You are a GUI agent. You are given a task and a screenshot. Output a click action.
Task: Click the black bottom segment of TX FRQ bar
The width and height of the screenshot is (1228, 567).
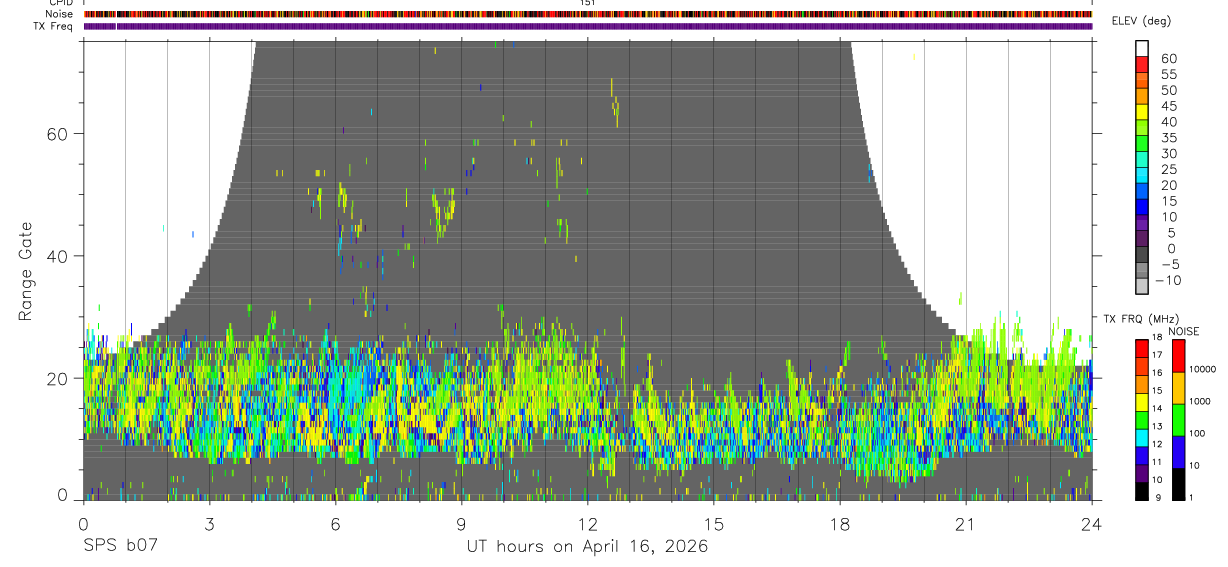click(1142, 491)
